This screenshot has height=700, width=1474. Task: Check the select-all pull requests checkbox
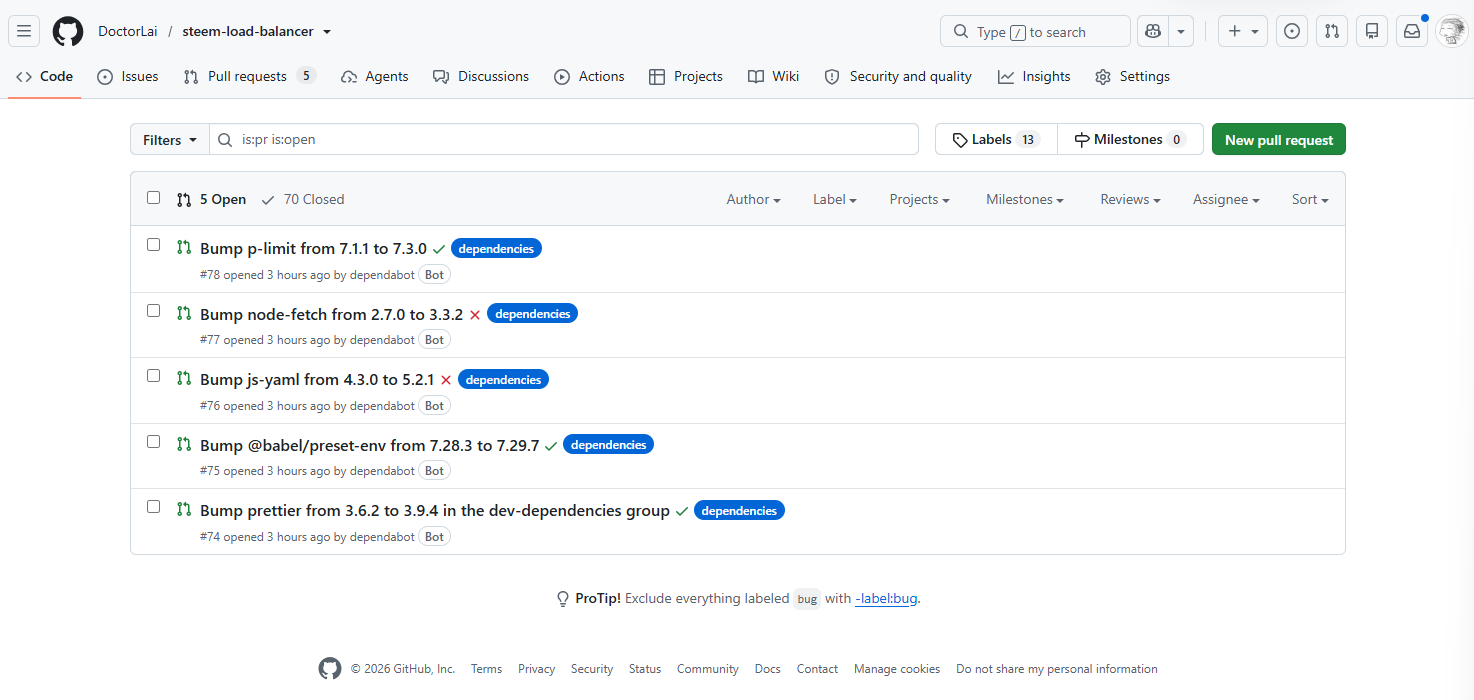coord(153,198)
